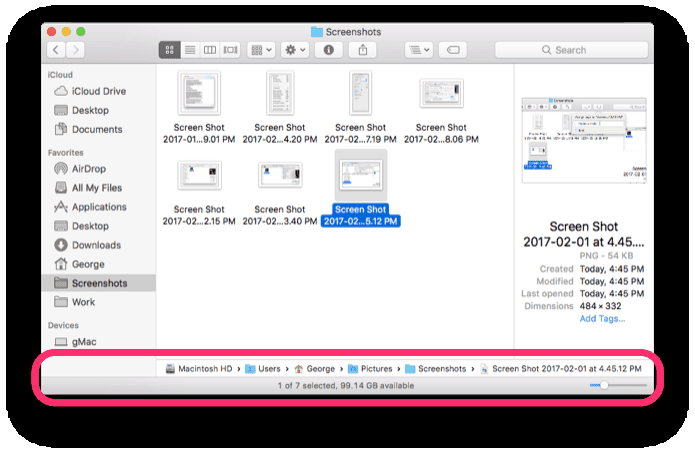Viewport: 695px width, 453px height.
Task: Click the Edit Tags icon
Action: tap(453, 50)
